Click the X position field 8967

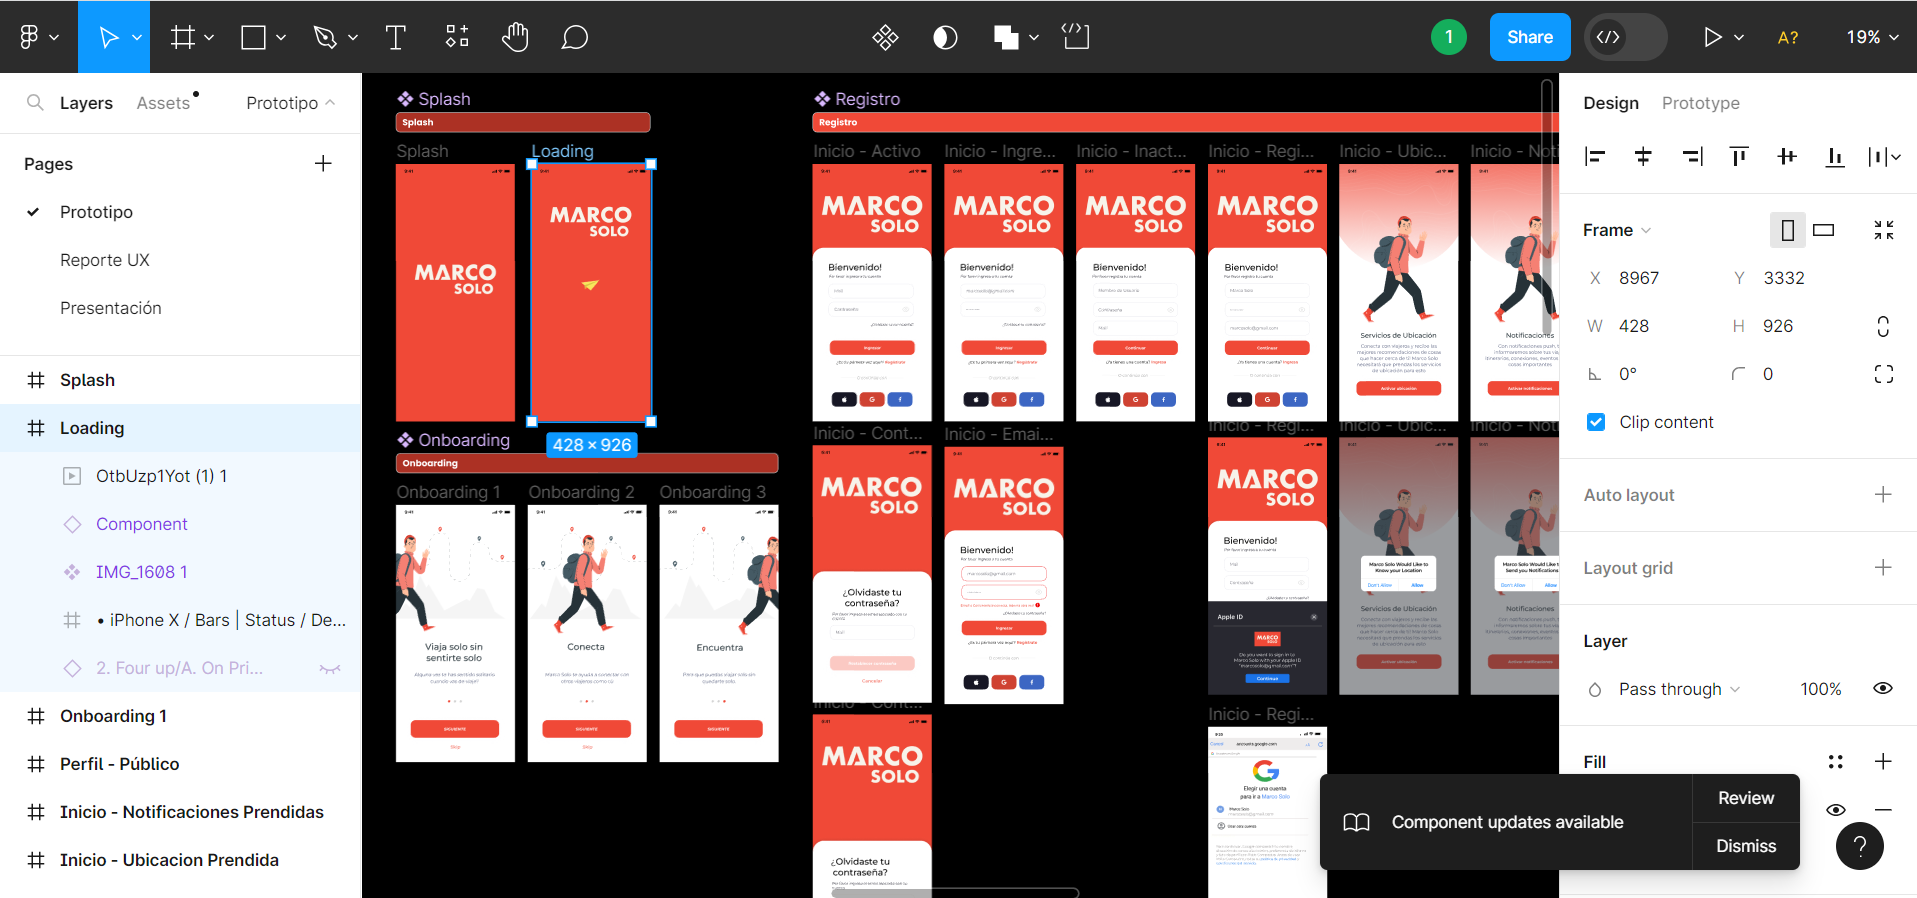[x=1639, y=278]
